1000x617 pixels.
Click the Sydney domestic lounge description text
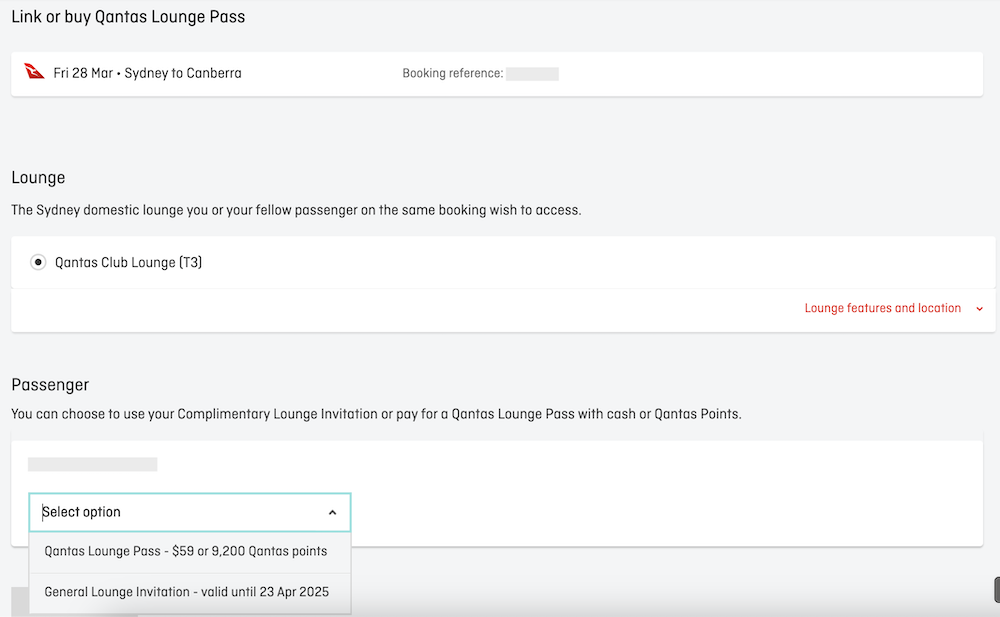coord(297,211)
